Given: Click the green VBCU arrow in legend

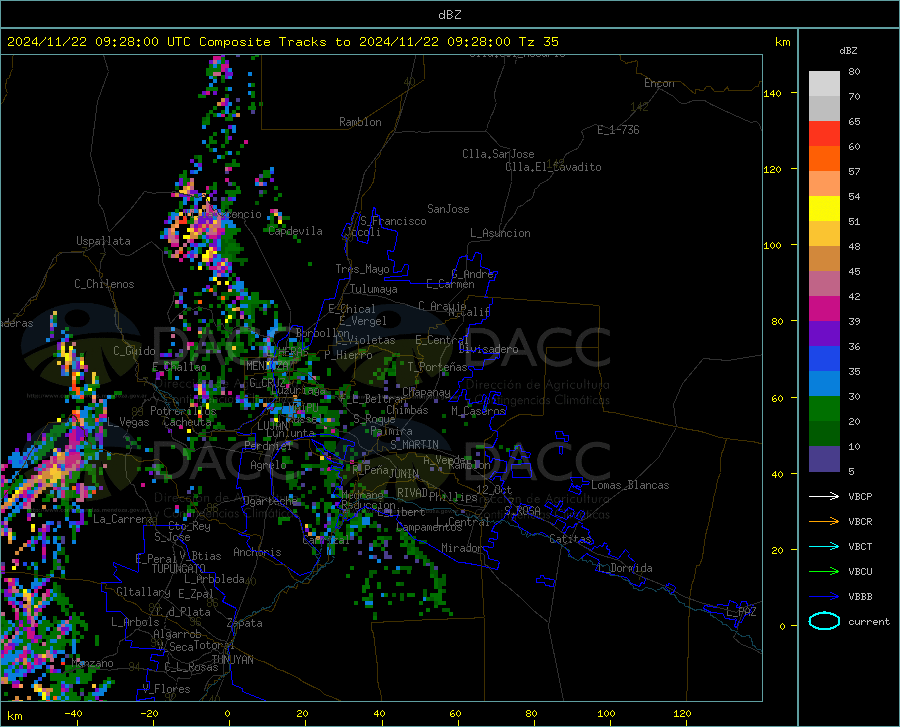Looking at the screenshot, I should point(824,572).
